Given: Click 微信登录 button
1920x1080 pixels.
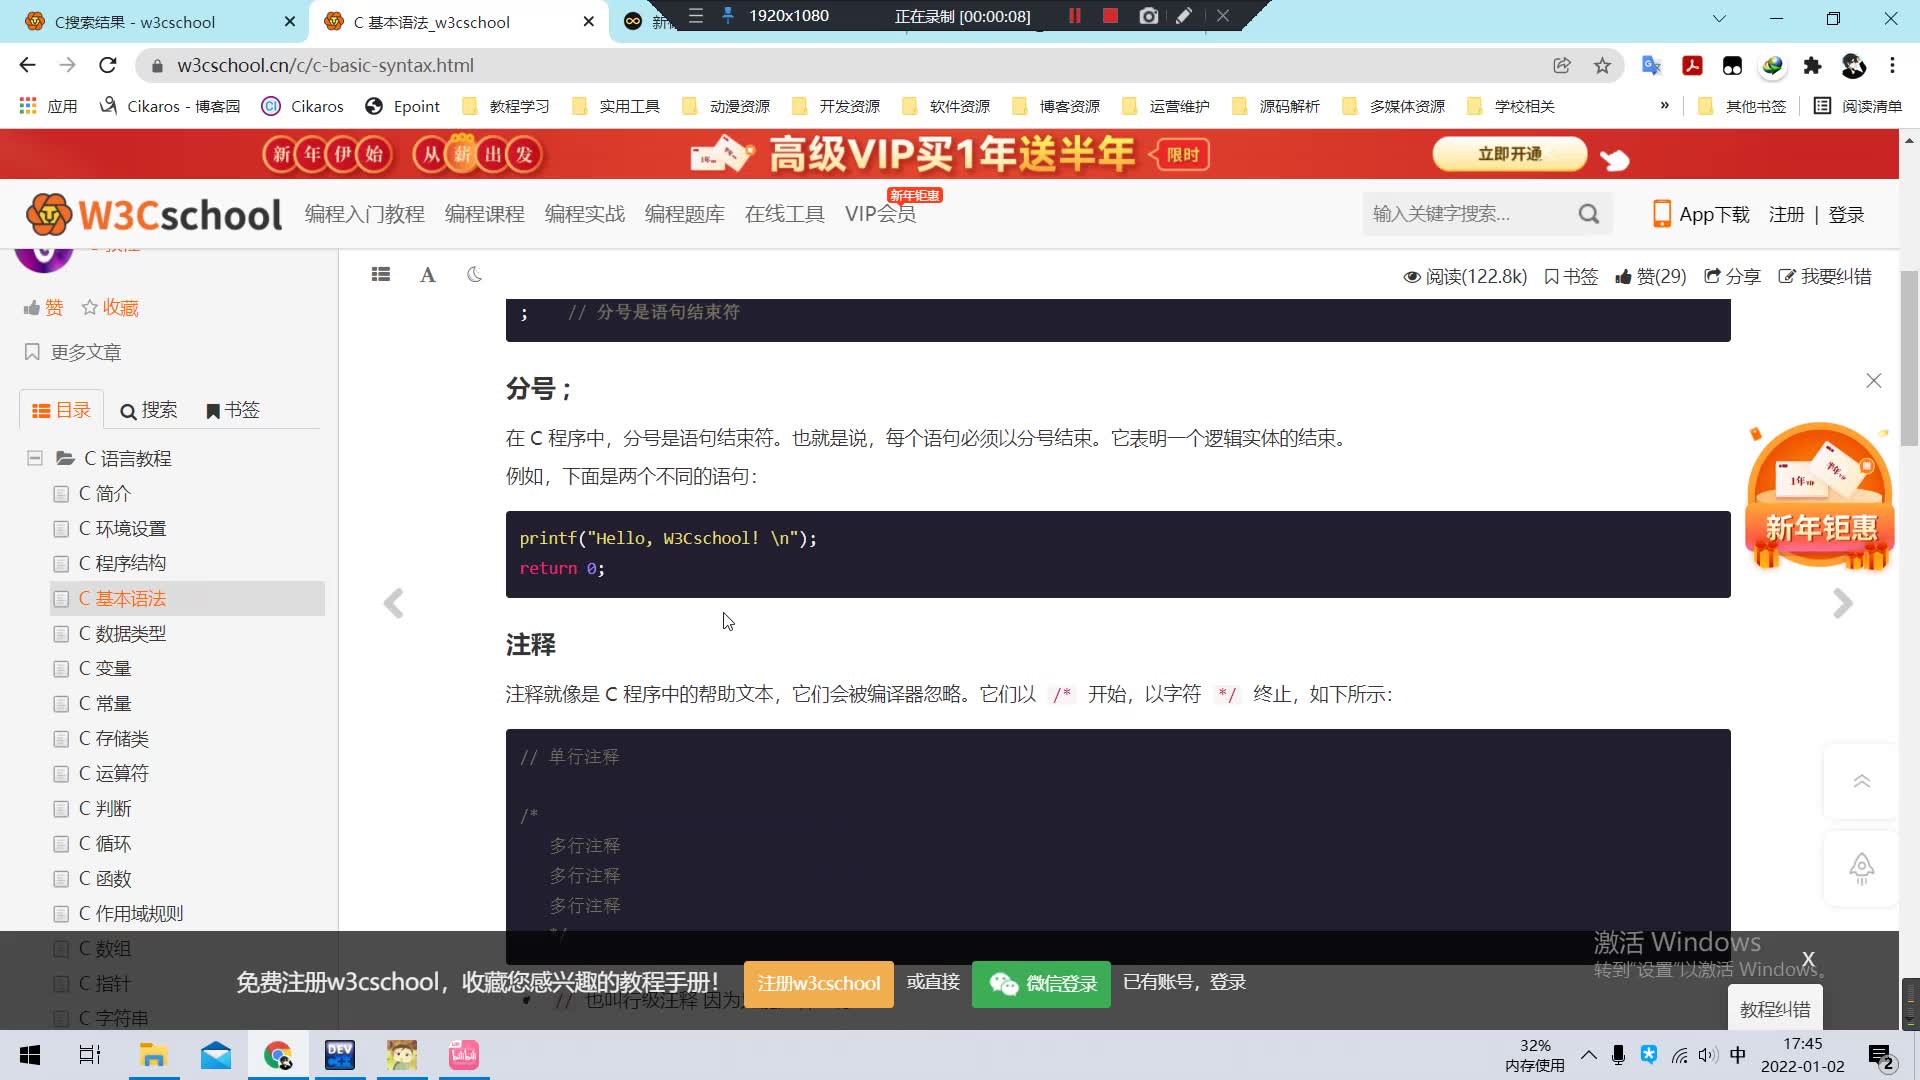Looking at the screenshot, I should tap(1041, 983).
